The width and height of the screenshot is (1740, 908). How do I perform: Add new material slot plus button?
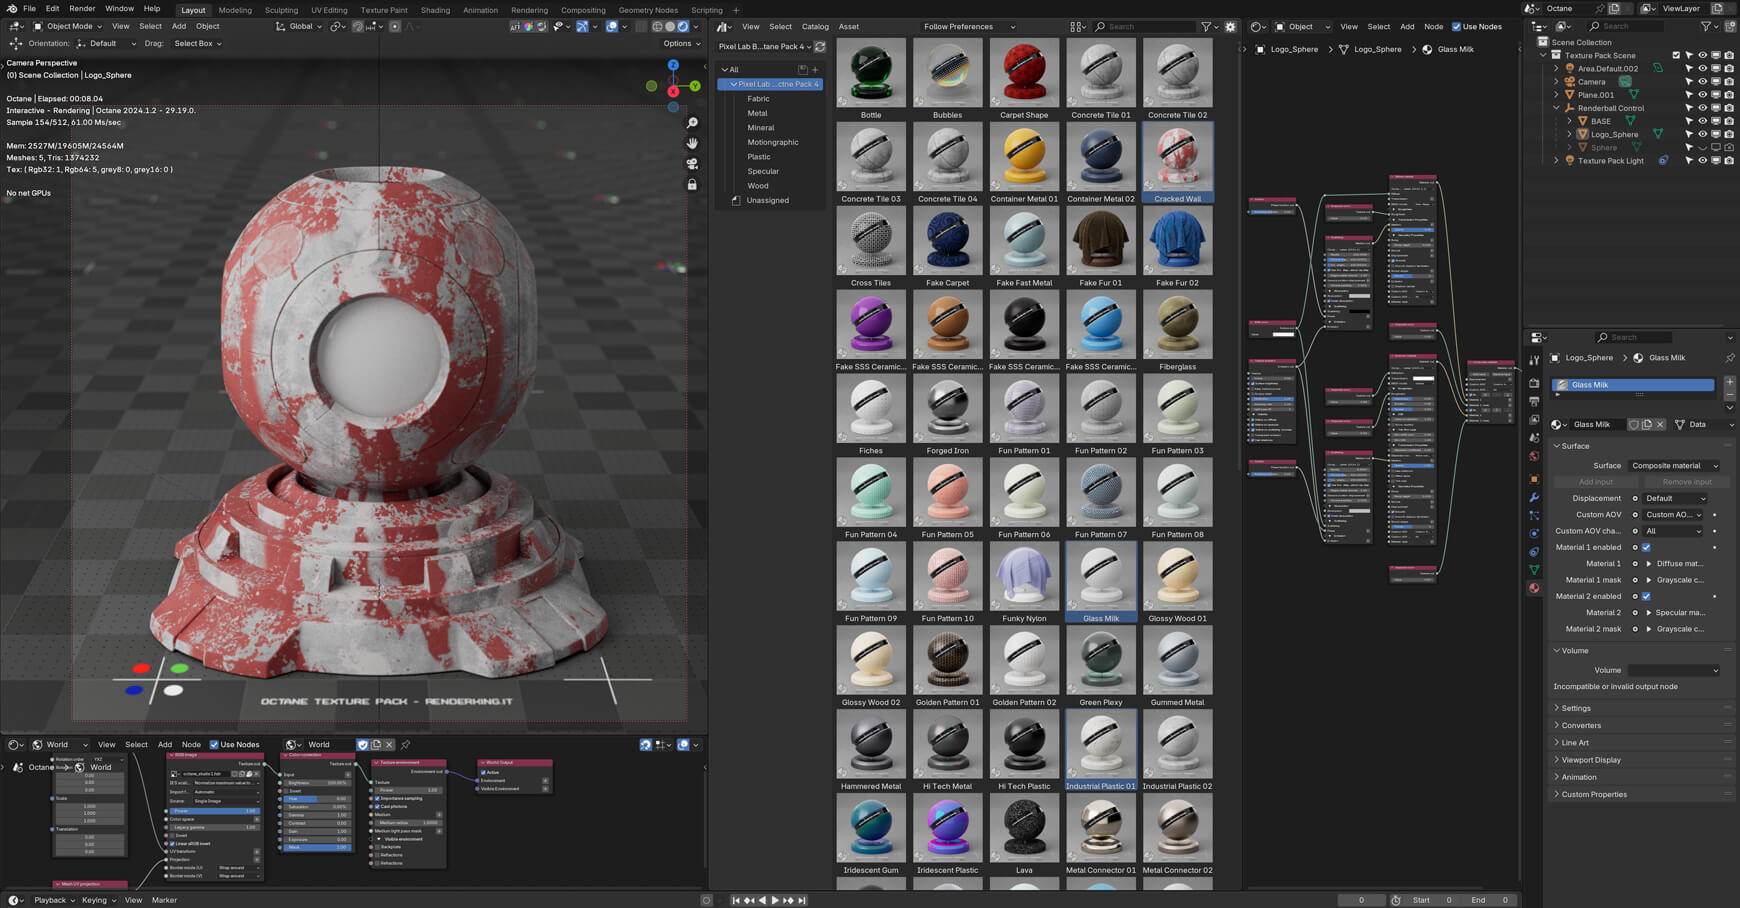pyautogui.click(x=1730, y=383)
